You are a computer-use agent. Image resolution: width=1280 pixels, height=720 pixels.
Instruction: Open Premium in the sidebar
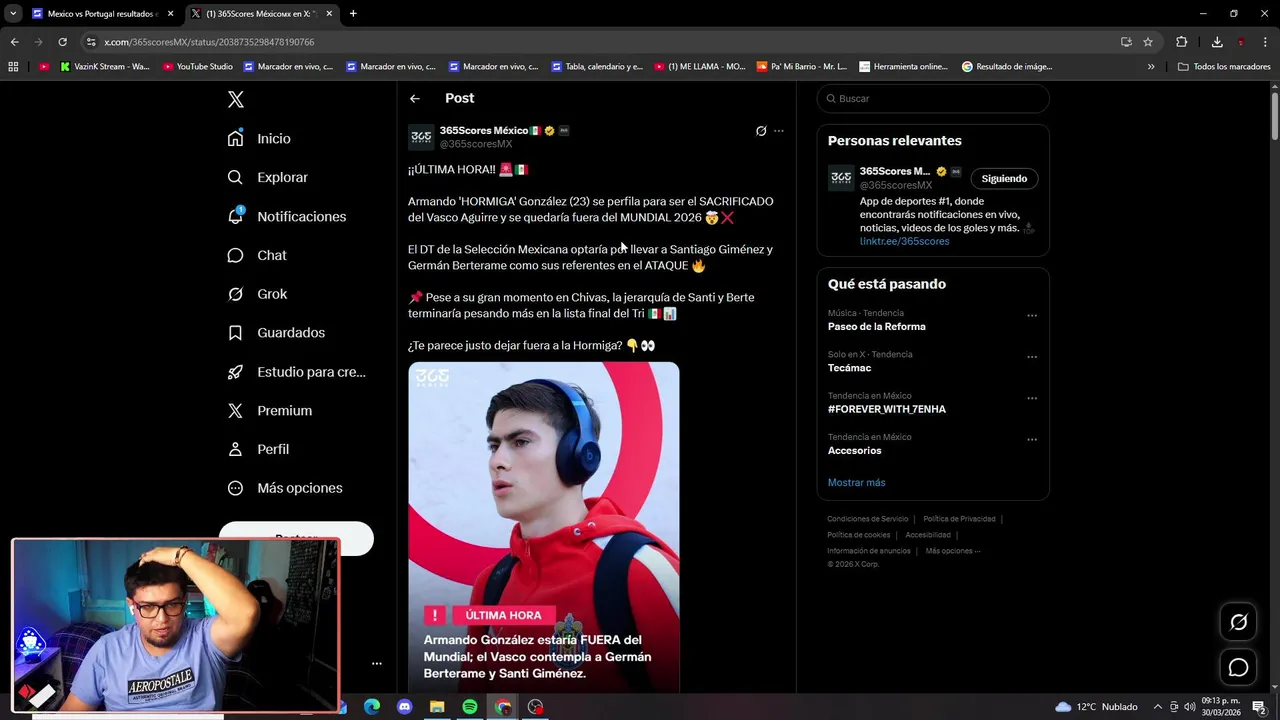(x=269, y=411)
